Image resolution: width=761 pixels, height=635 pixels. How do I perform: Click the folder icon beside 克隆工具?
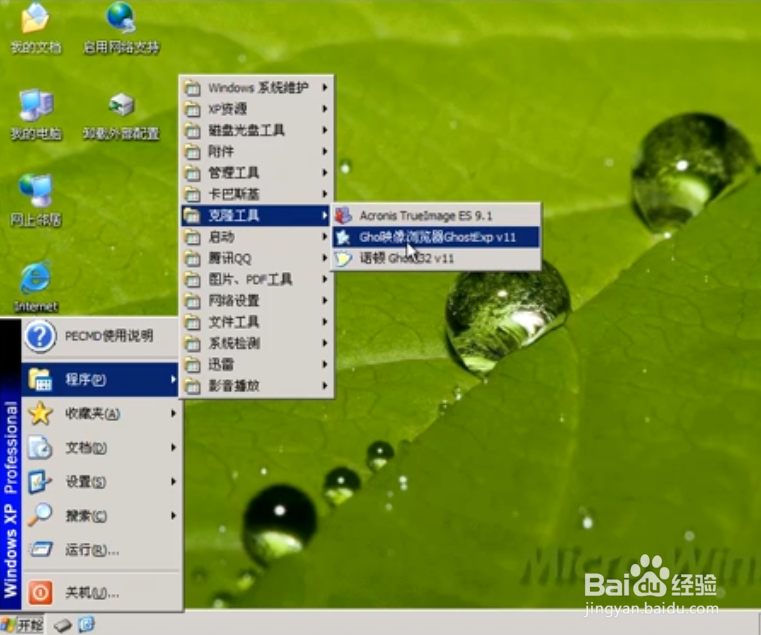point(192,216)
